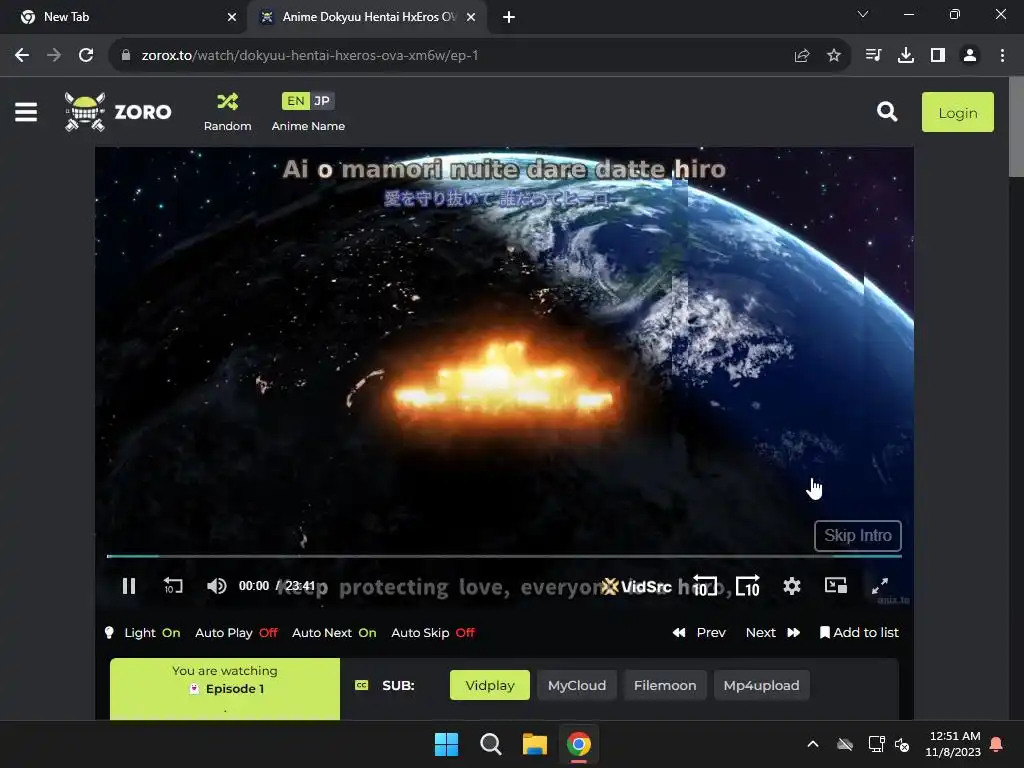1024x768 pixels.
Task: Mute the video volume
Action: (x=216, y=586)
